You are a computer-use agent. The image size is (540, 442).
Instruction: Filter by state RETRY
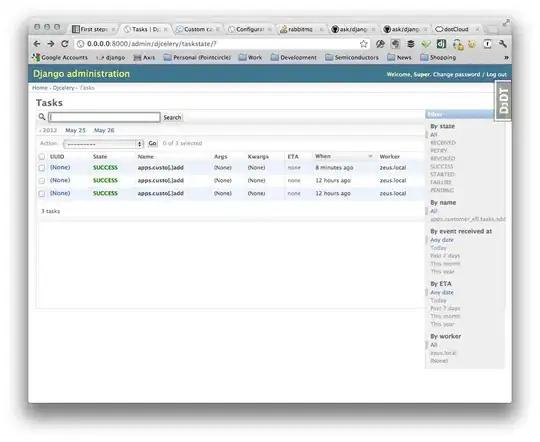pos(438,151)
